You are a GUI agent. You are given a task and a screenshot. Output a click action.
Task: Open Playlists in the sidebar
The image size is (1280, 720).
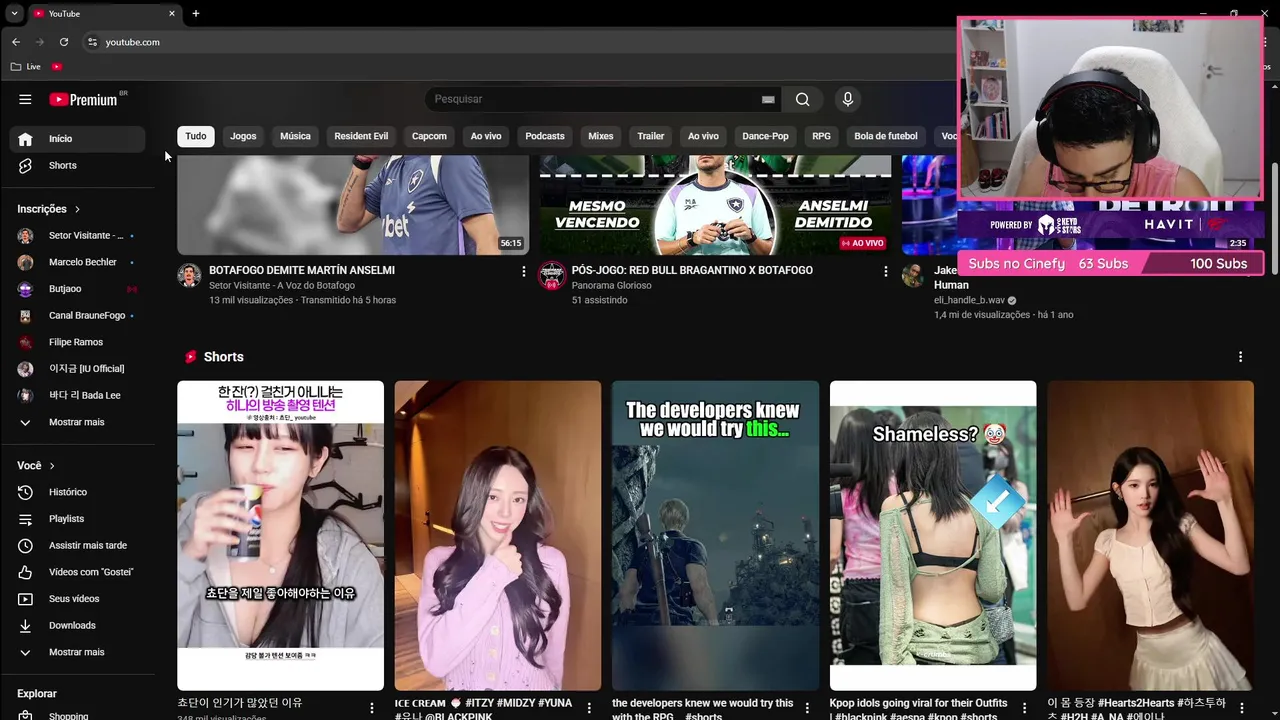(77, 519)
